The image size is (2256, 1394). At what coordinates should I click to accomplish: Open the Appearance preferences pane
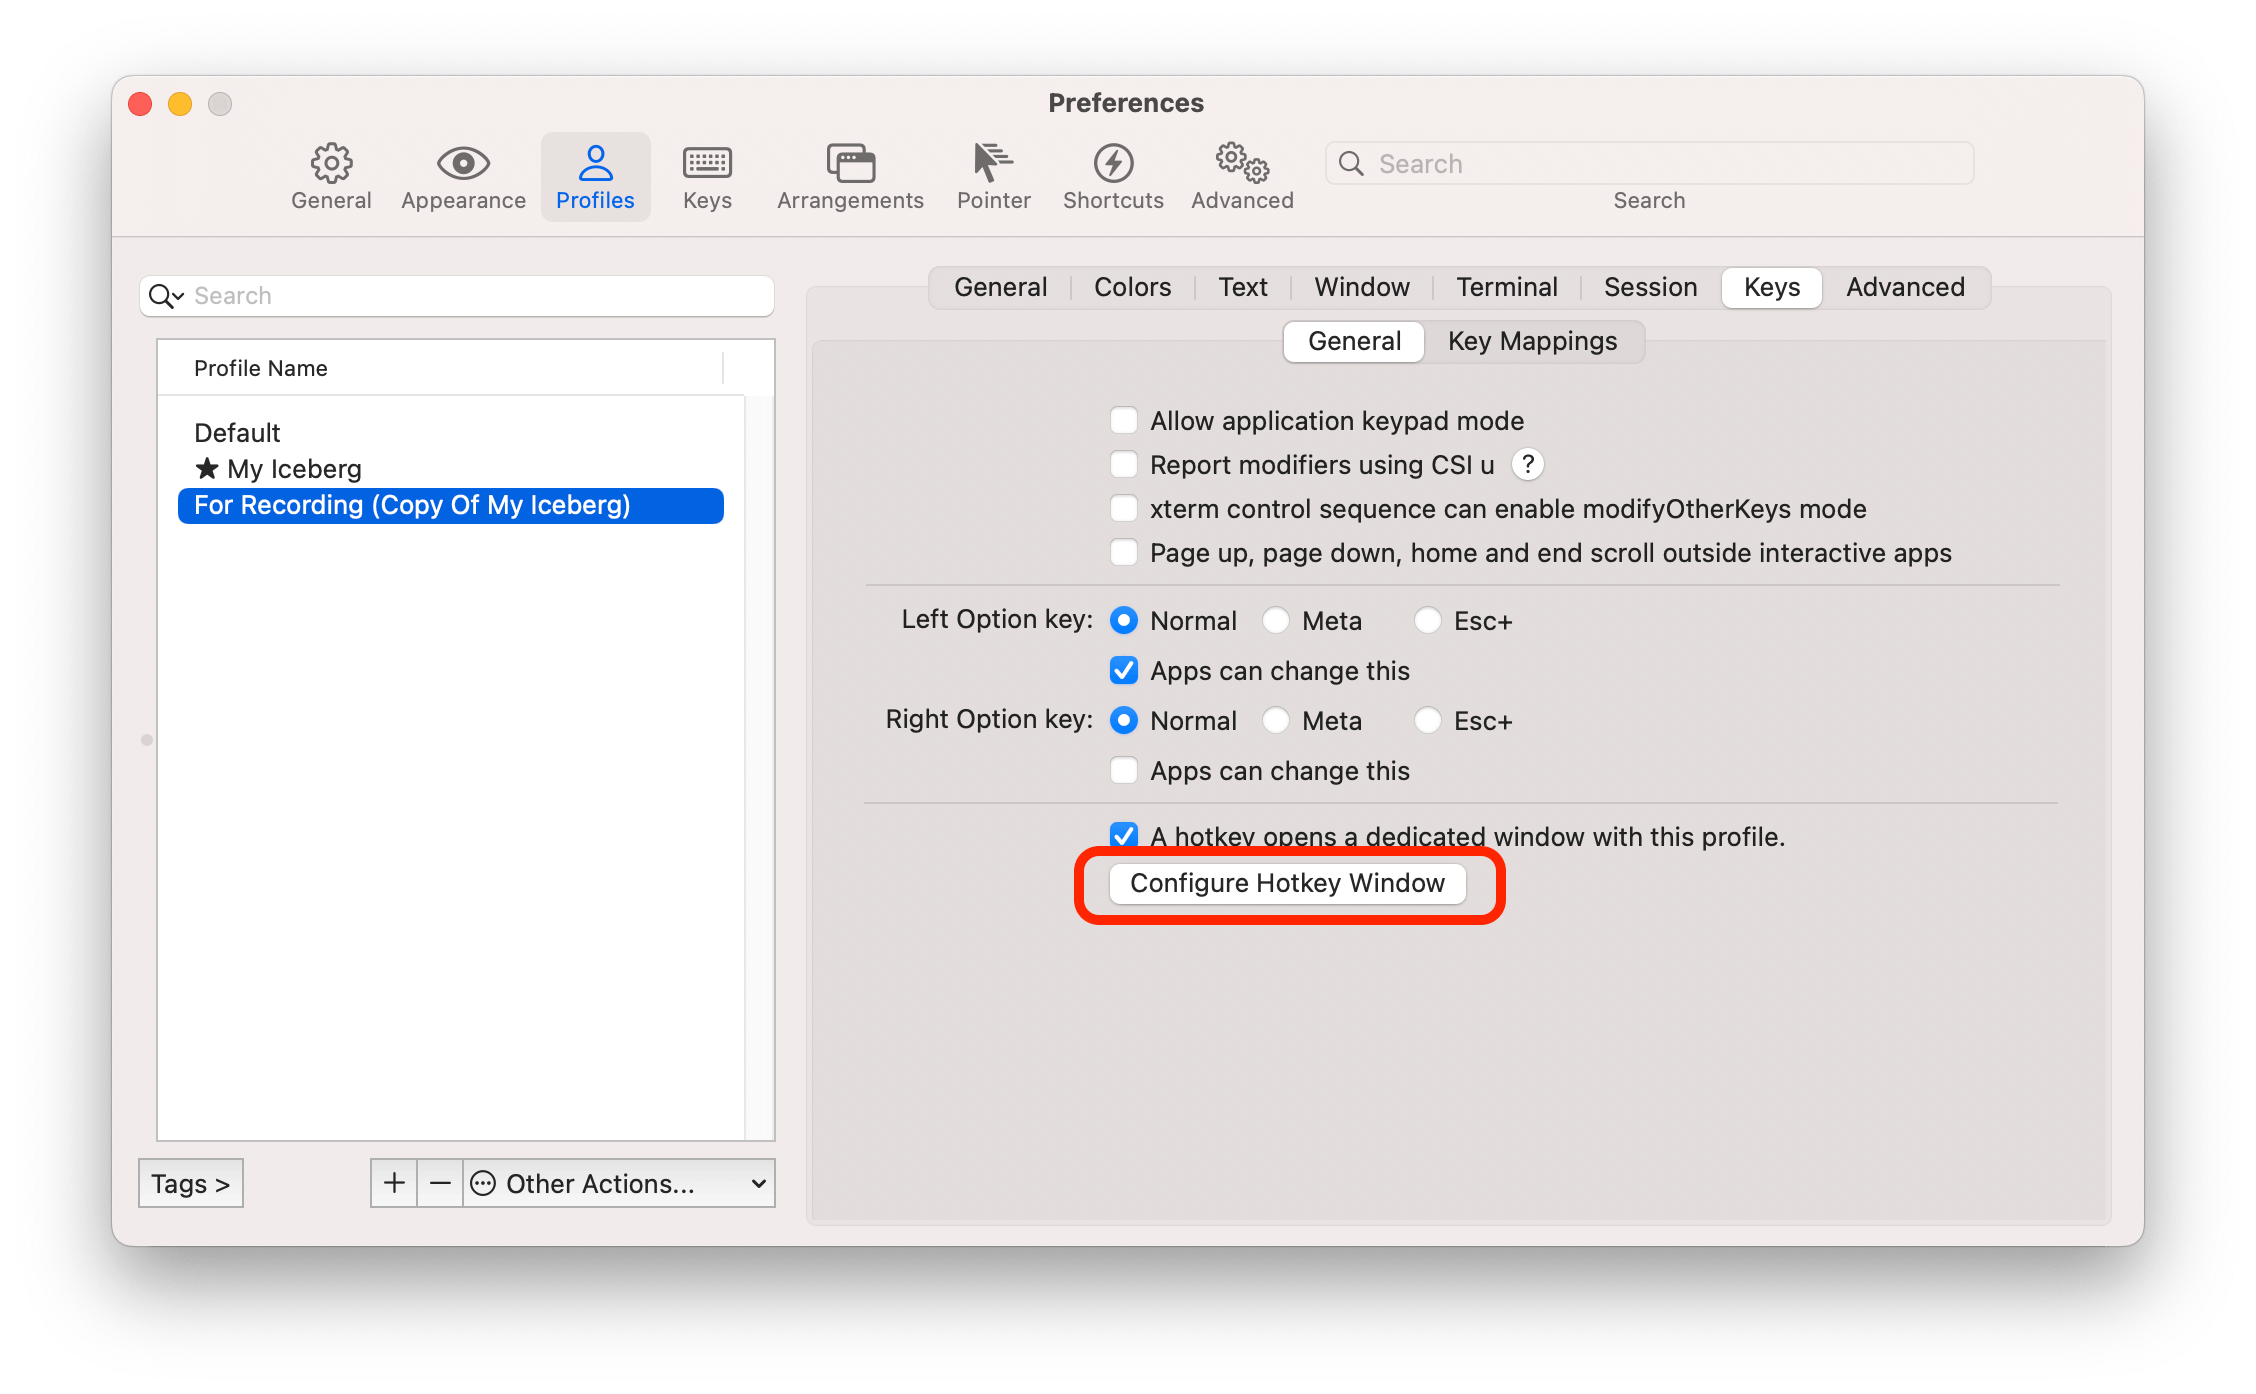(x=463, y=177)
